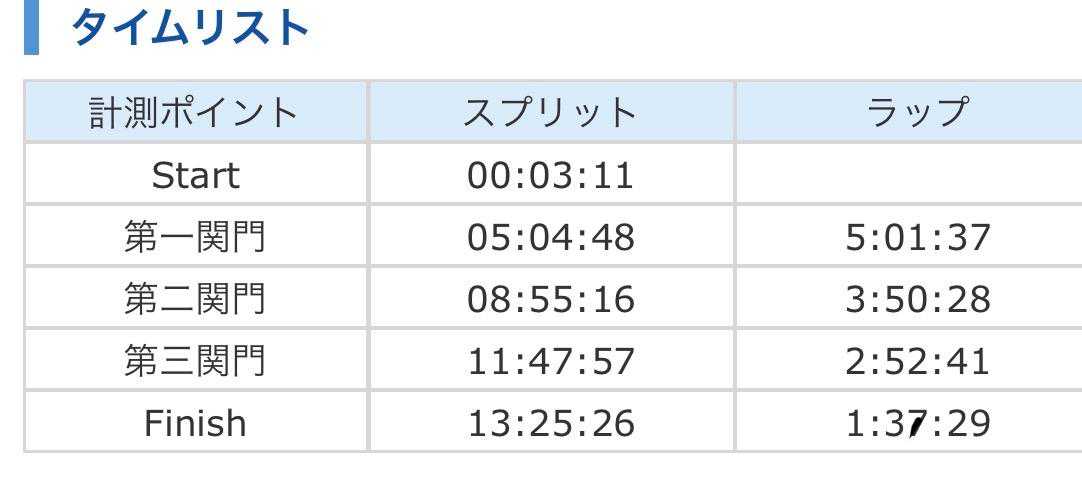Click the Finish row label
The width and height of the screenshot is (1082, 494).
pos(195,424)
